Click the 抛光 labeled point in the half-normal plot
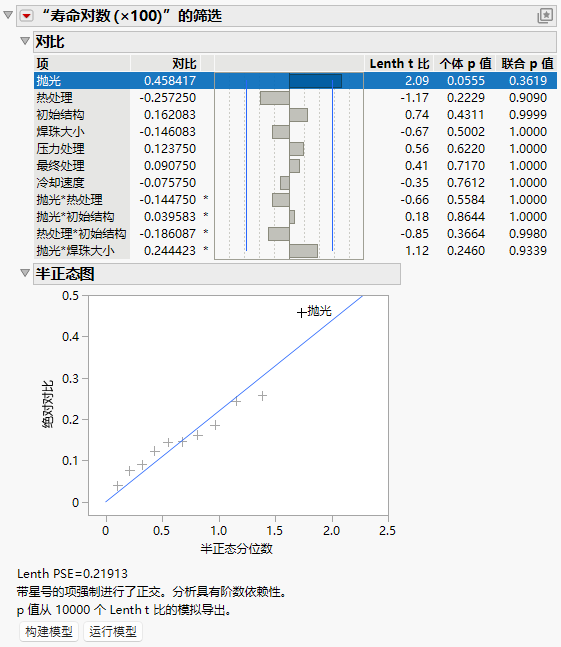 pyautogui.click(x=302, y=313)
